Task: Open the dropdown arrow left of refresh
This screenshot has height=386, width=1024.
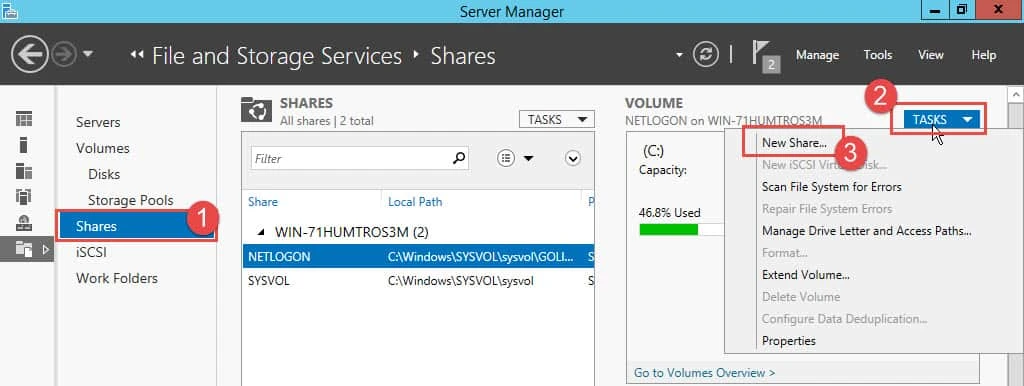Action: [679, 54]
